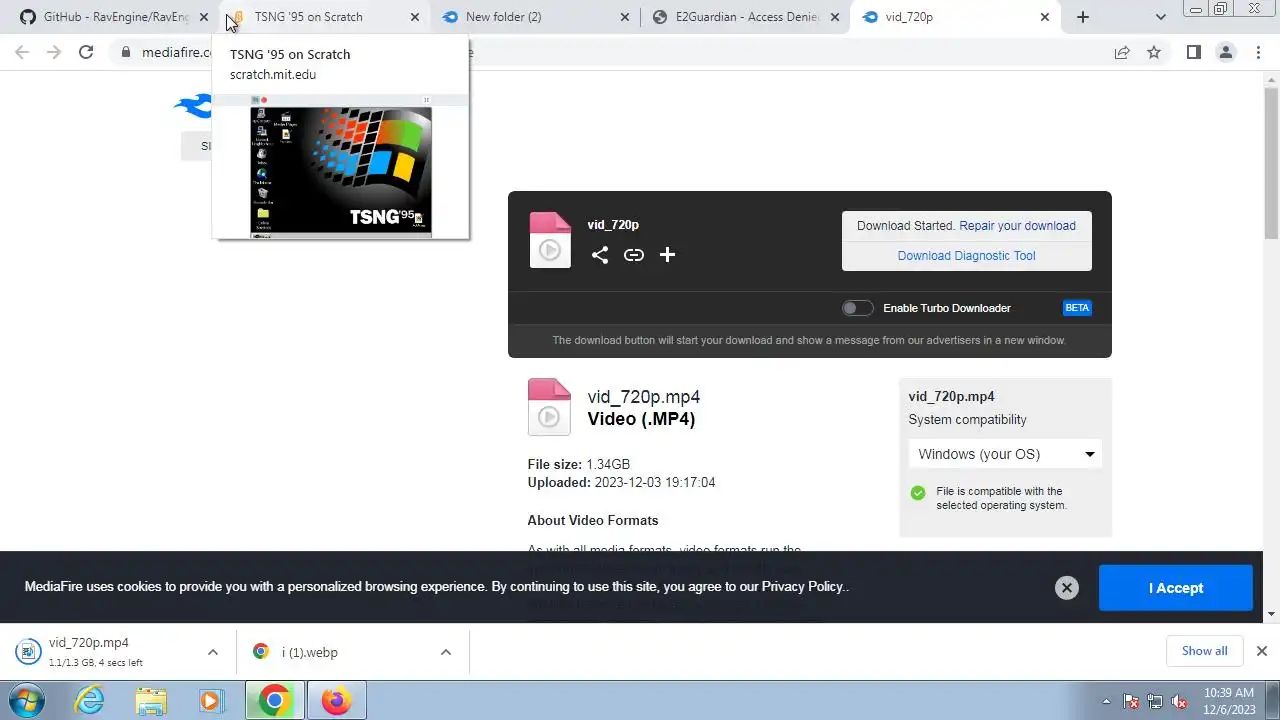Open the Chrome profile avatar
This screenshot has height=720, width=1280.
[1225, 52]
